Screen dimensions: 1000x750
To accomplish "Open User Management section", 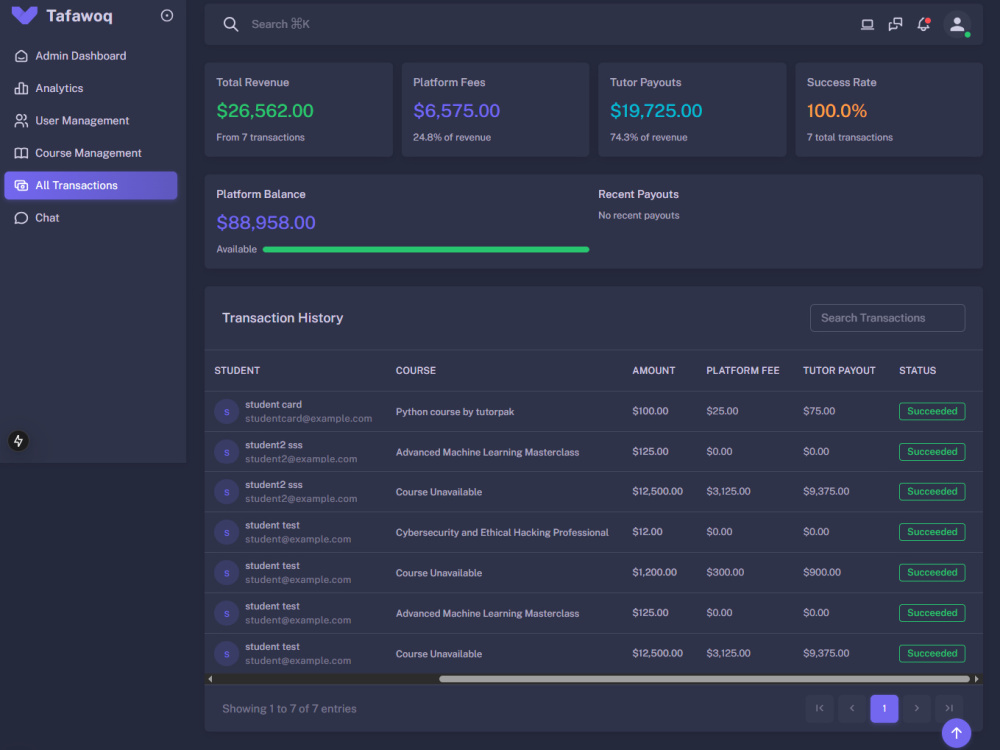I will coord(91,121).
